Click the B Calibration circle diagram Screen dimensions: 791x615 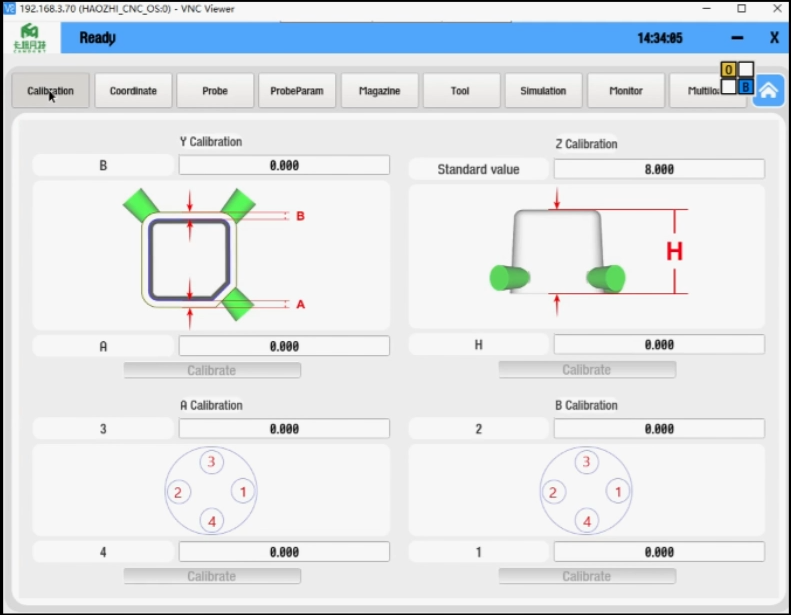click(586, 491)
